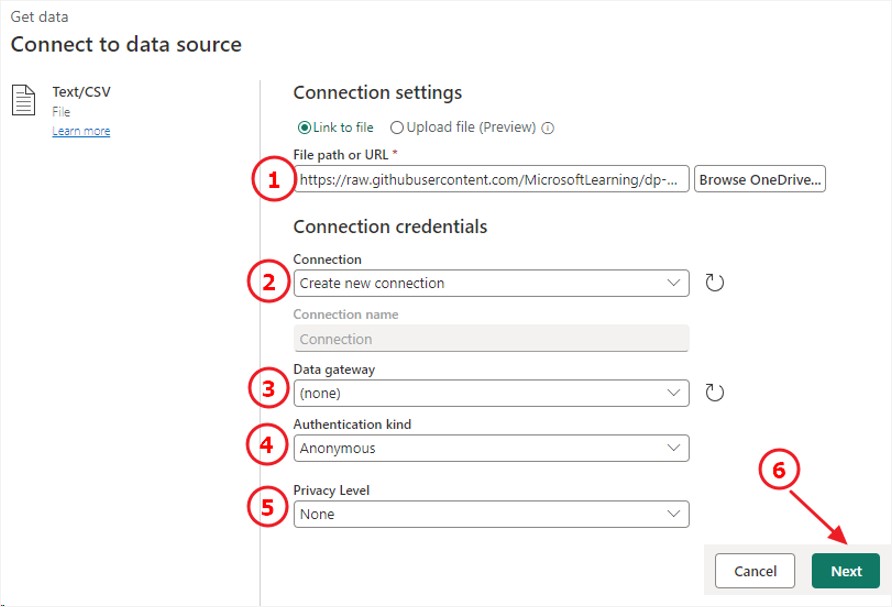Click the info icon beside Upload file
The width and height of the screenshot is (892, 607).
pyautogui.click(x=548, y=128)
